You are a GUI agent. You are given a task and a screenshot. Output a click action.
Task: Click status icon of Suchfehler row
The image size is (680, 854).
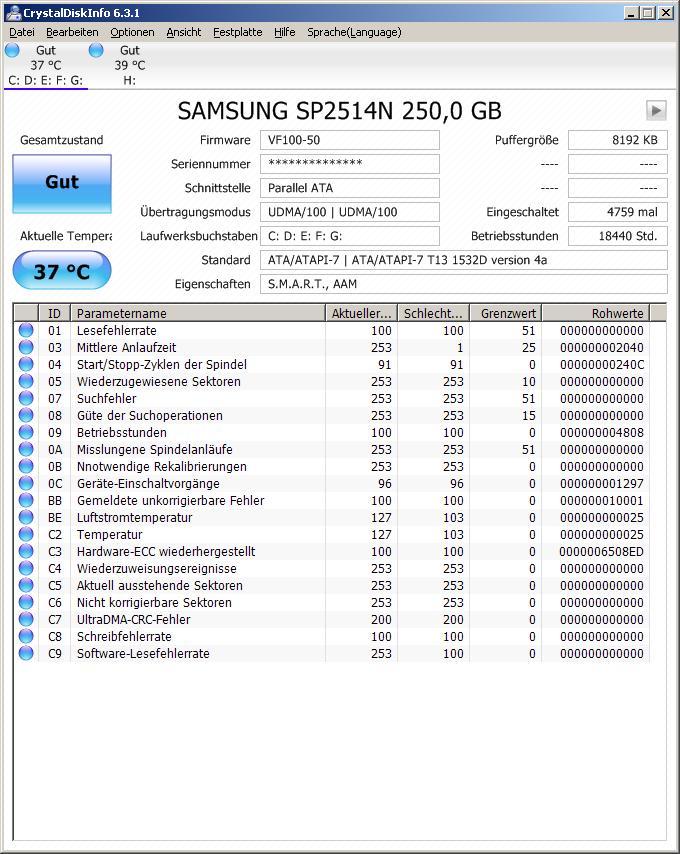coord(26,398)
